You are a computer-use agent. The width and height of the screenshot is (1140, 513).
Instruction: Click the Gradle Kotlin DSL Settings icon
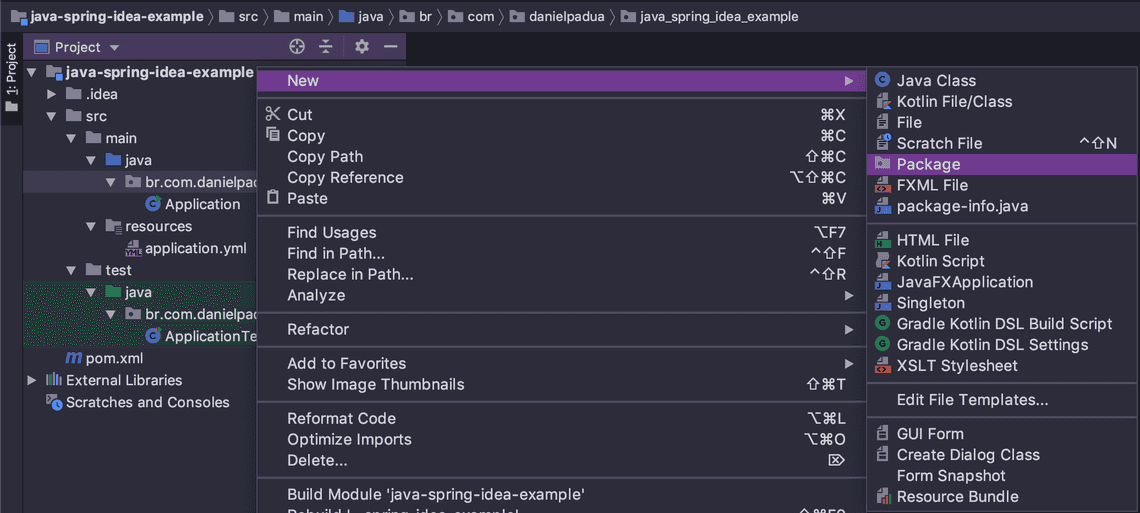883,344
